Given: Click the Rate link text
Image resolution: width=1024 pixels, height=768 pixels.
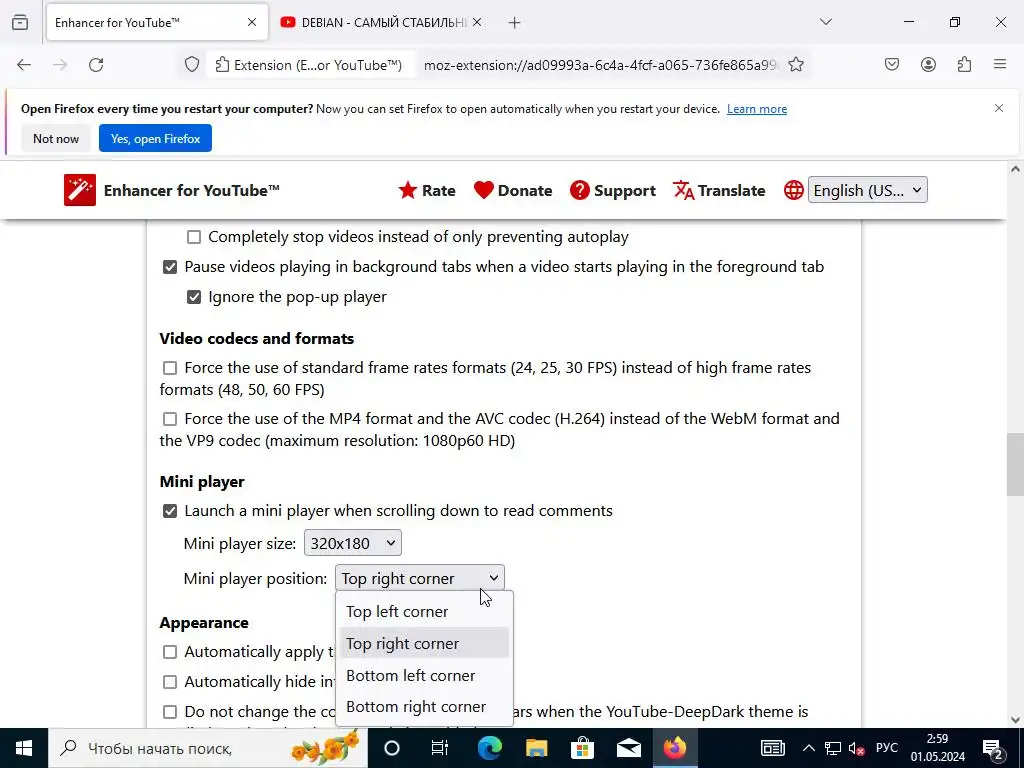Looking at the screenshot, I should tap(438, 191).
